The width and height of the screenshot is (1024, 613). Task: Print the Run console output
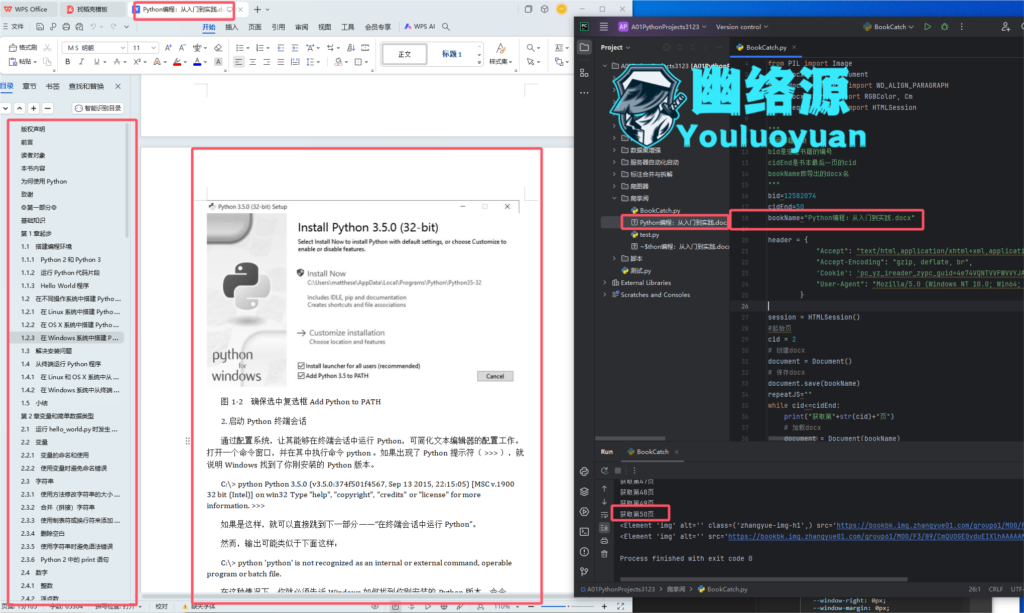click(605, 541)
